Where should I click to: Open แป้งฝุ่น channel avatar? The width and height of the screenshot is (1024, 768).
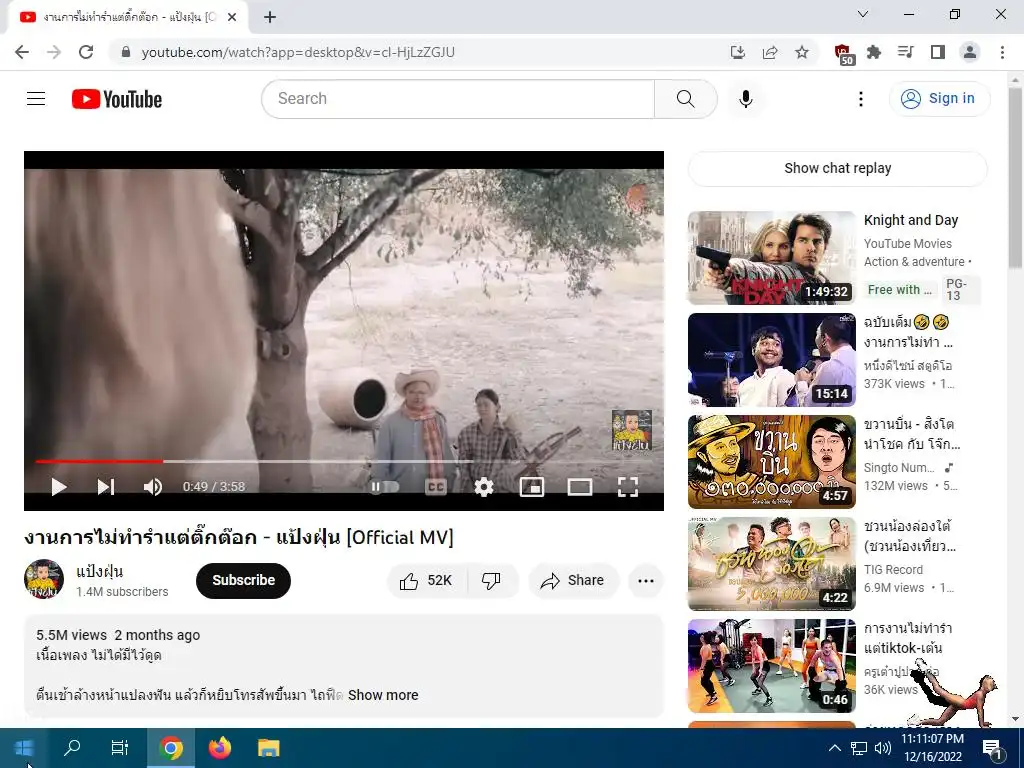[44, 579]
